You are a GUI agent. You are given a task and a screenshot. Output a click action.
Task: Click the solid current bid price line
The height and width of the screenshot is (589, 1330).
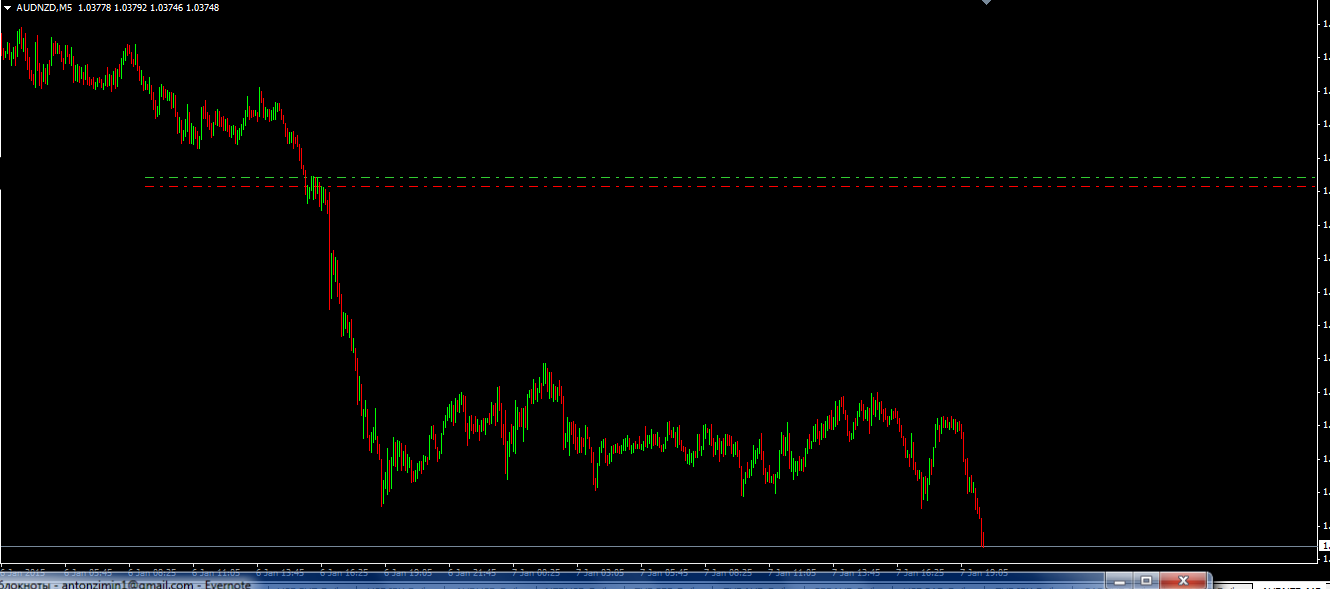click(x=658, y=546)
